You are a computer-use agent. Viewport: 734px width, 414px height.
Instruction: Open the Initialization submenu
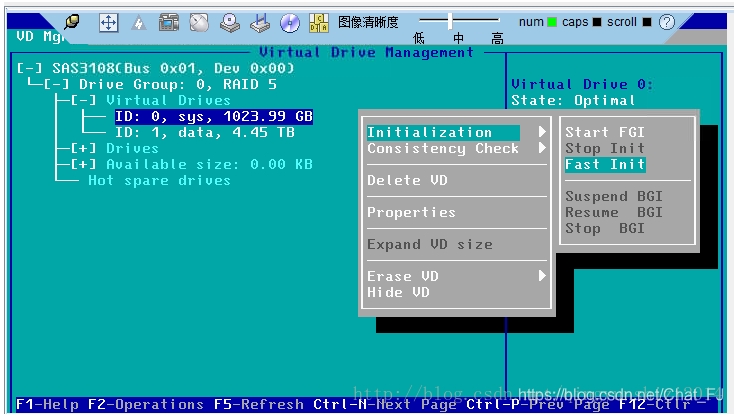443,133
